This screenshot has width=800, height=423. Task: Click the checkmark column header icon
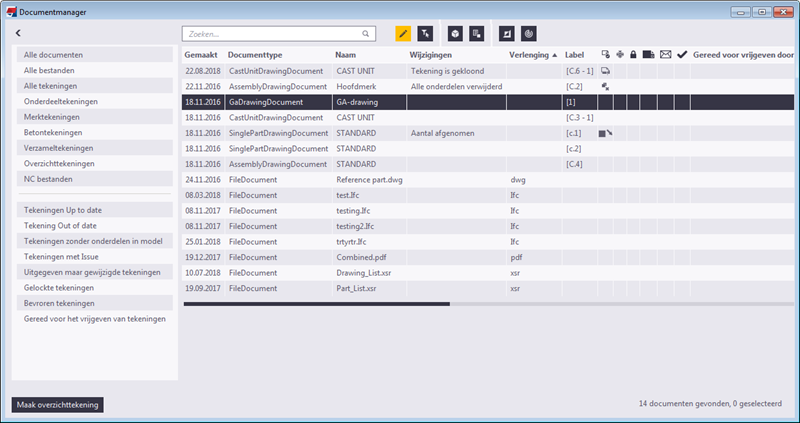[x=681, y=55]
